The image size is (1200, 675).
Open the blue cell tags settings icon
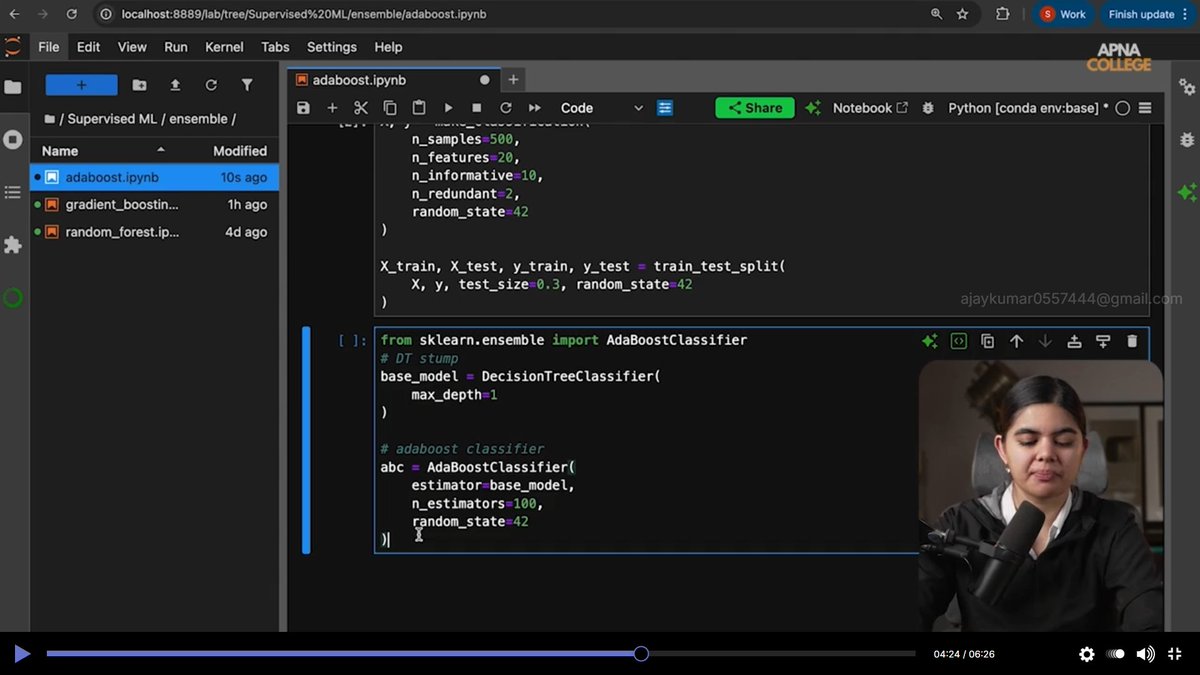(665, 108)
